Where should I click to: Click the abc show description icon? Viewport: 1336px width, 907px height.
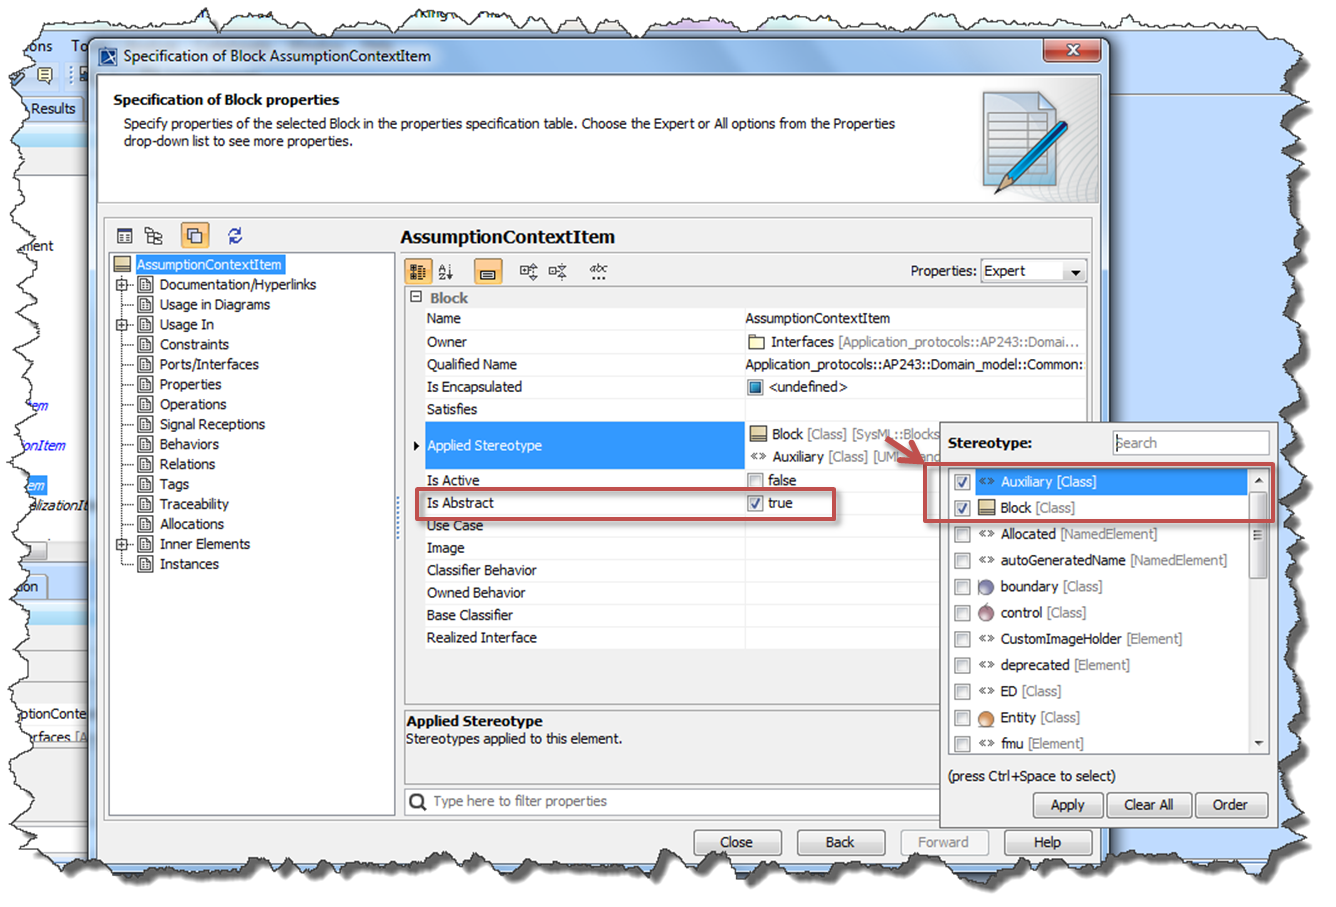(598, 271)
